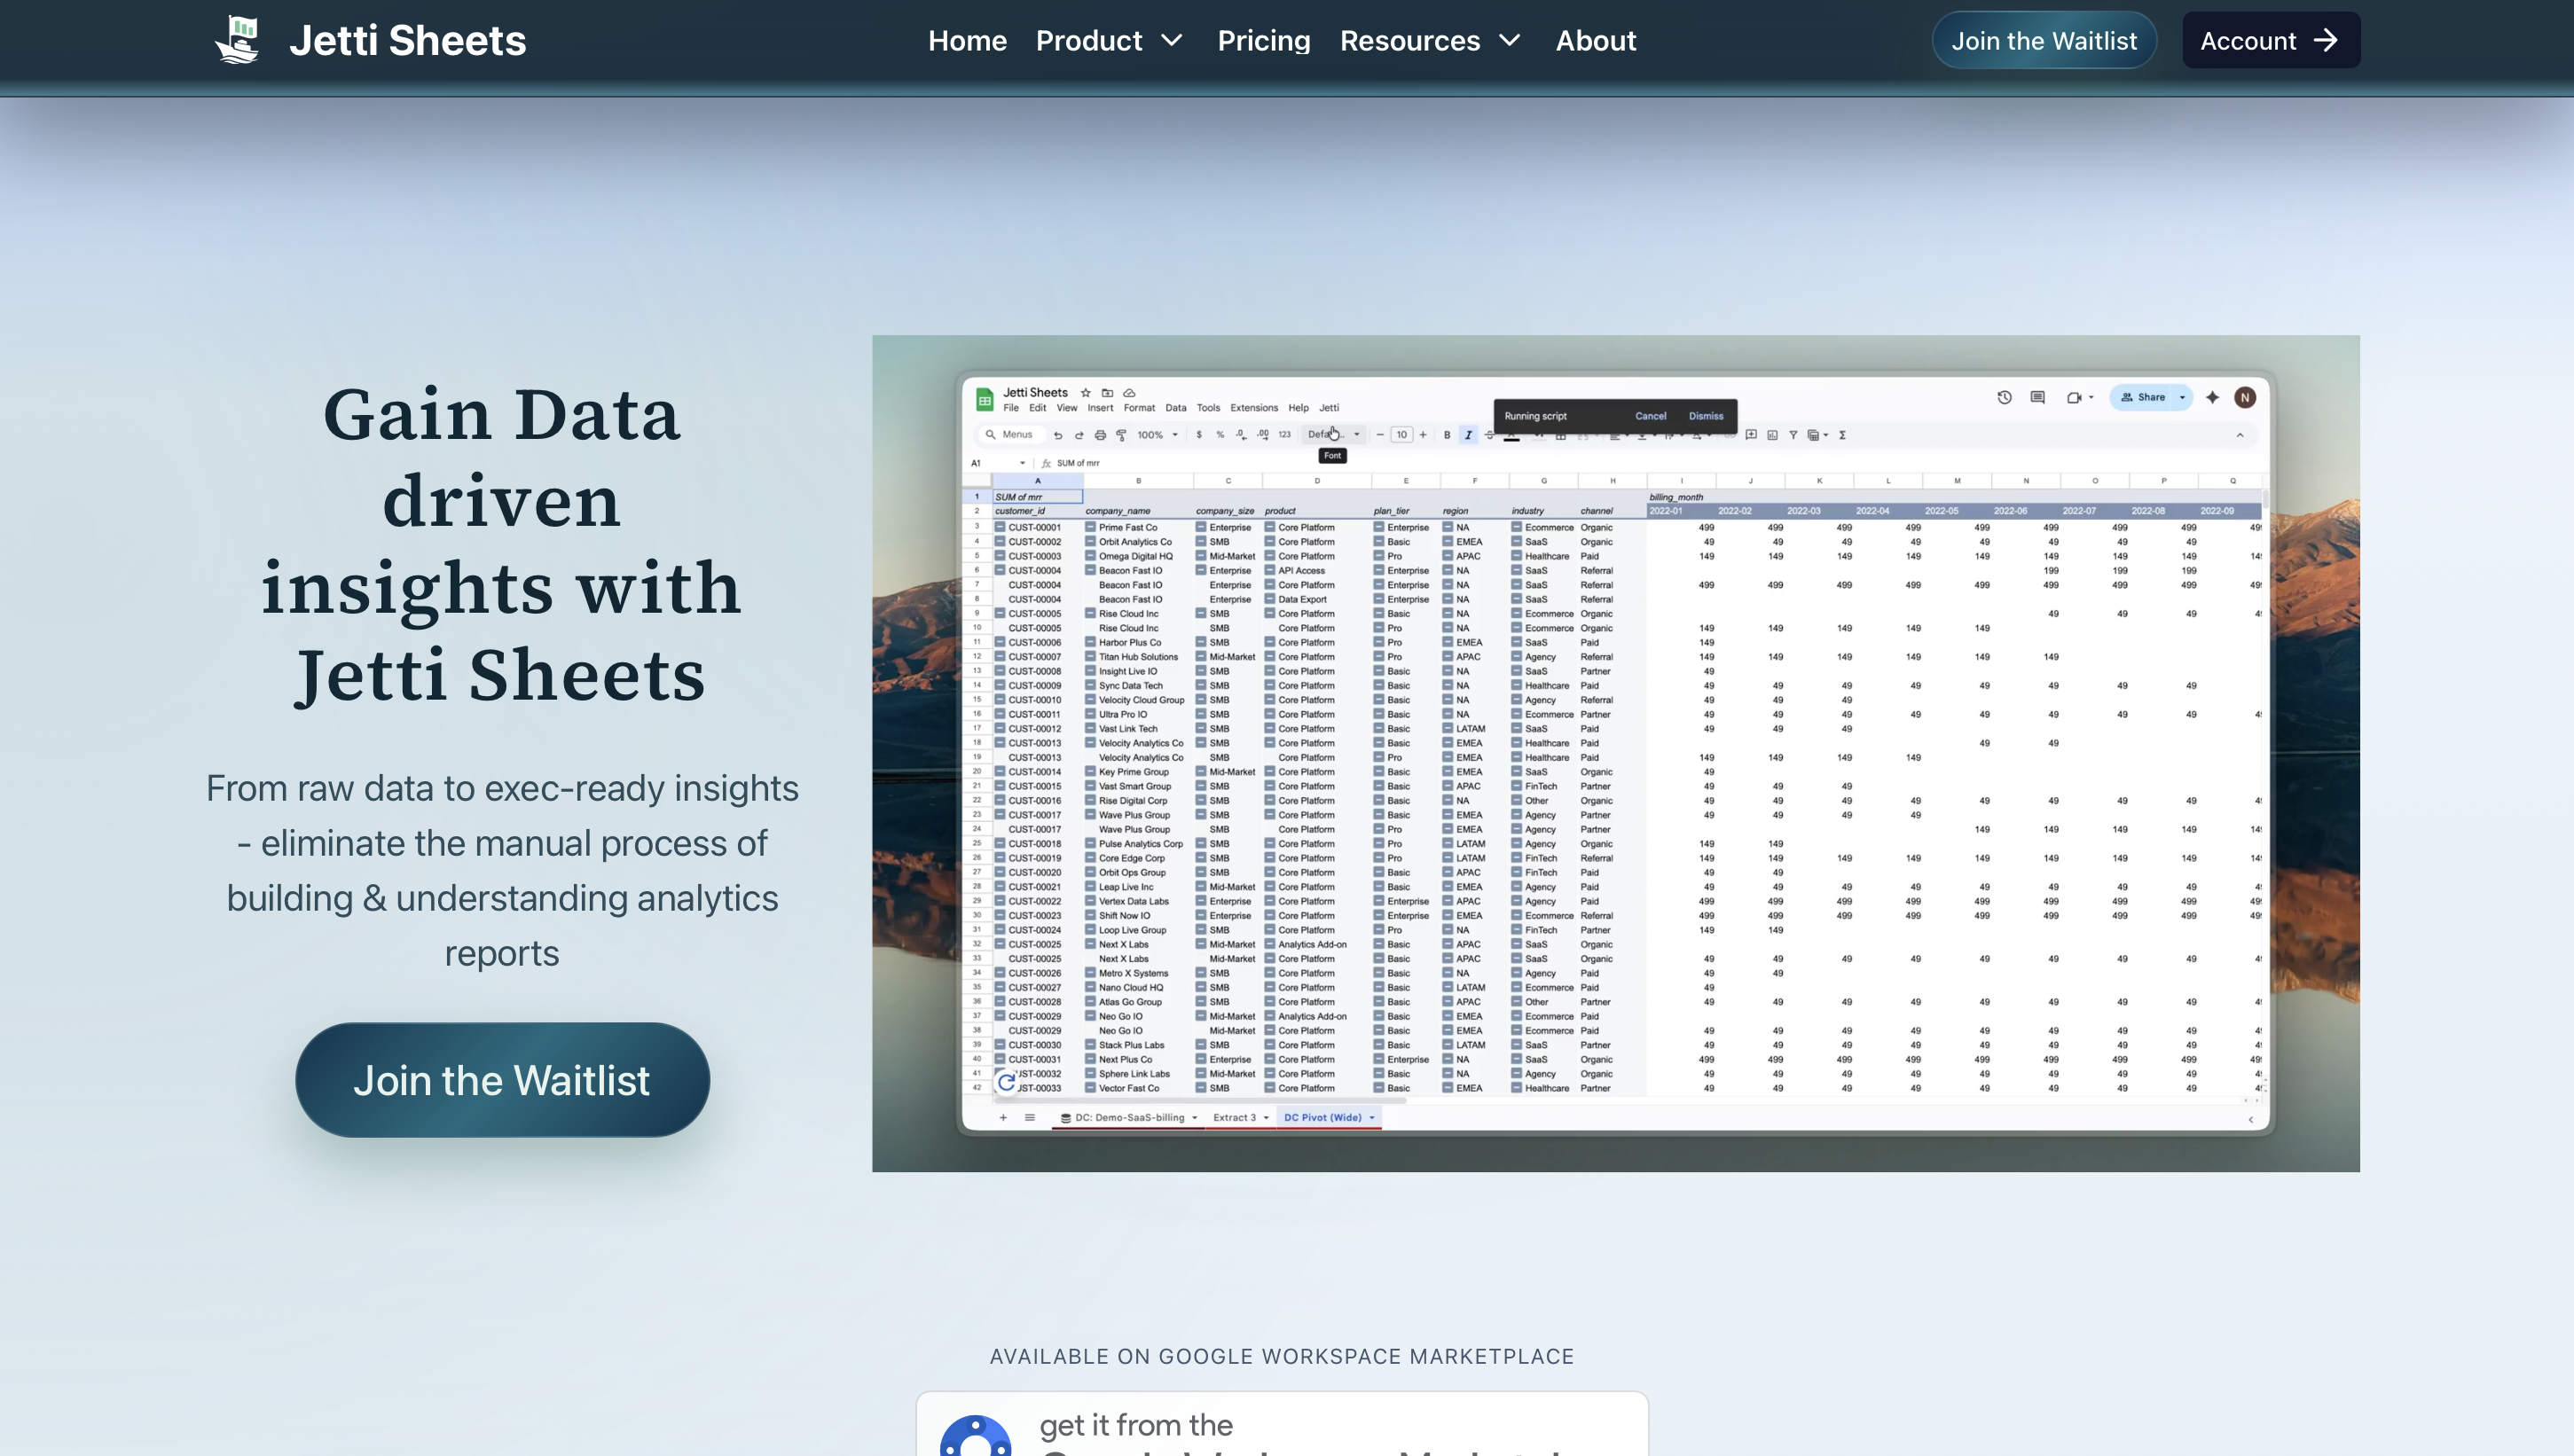2574x1456 pixels.
Task: Open the text color picker
Action: click(x=1512, y=436)
